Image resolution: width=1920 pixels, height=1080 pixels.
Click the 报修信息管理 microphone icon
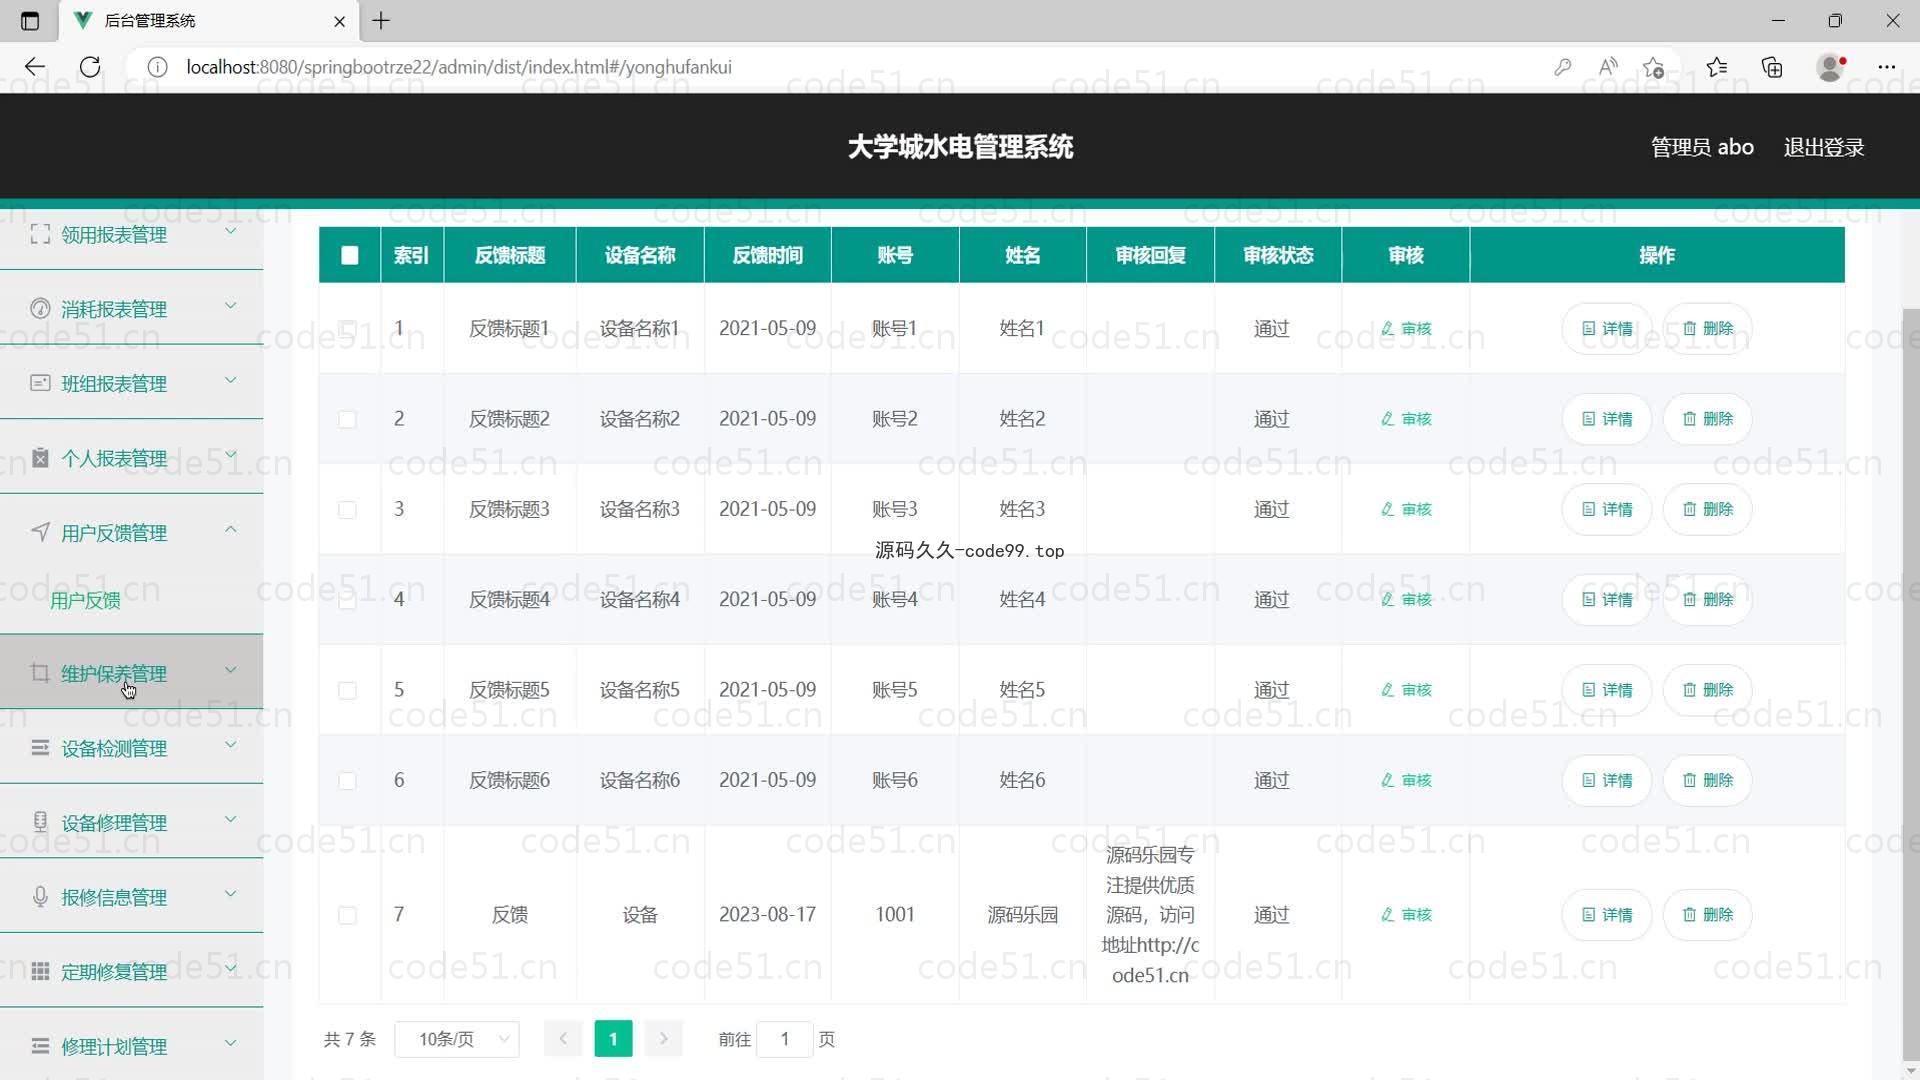pos(40,897)
